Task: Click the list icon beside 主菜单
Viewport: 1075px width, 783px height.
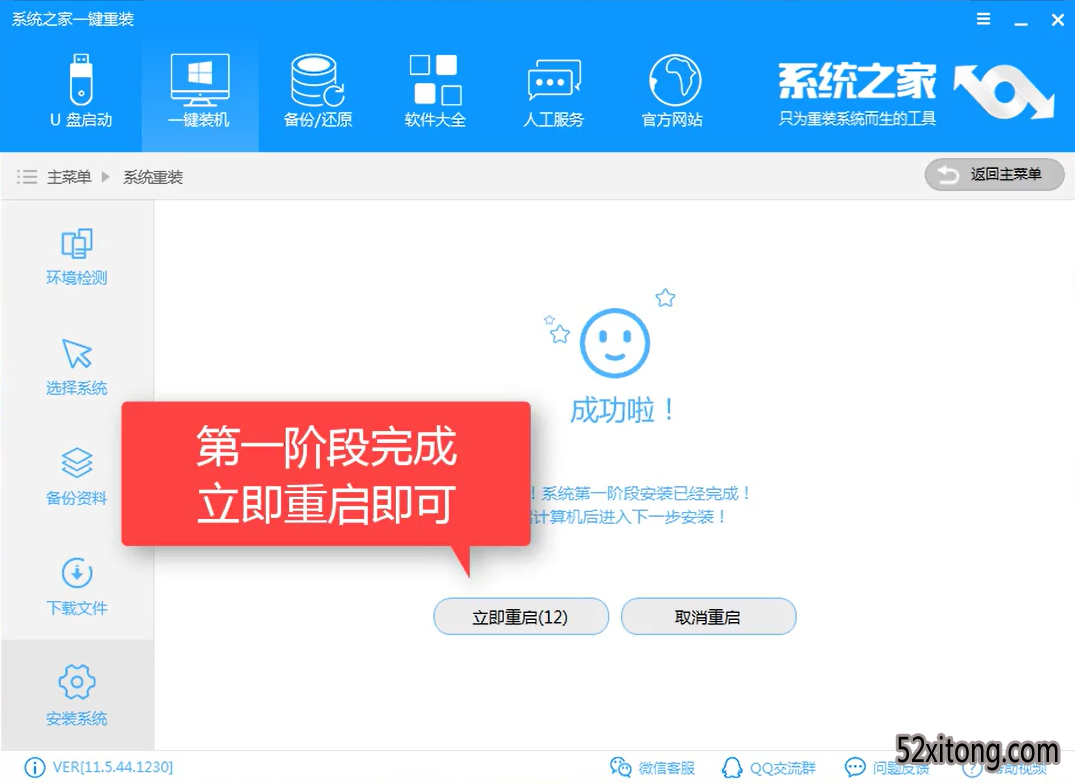Action: click(x=27, y=177)
